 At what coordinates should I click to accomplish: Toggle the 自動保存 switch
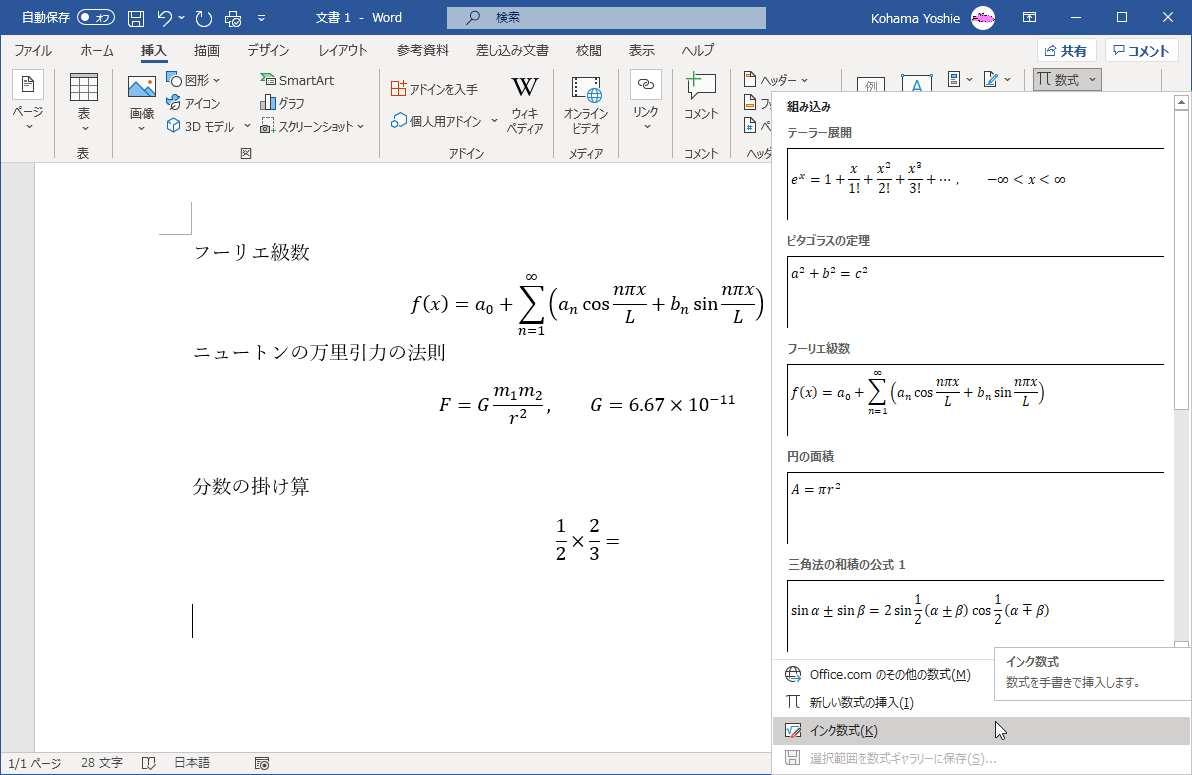tap(96, 17)
